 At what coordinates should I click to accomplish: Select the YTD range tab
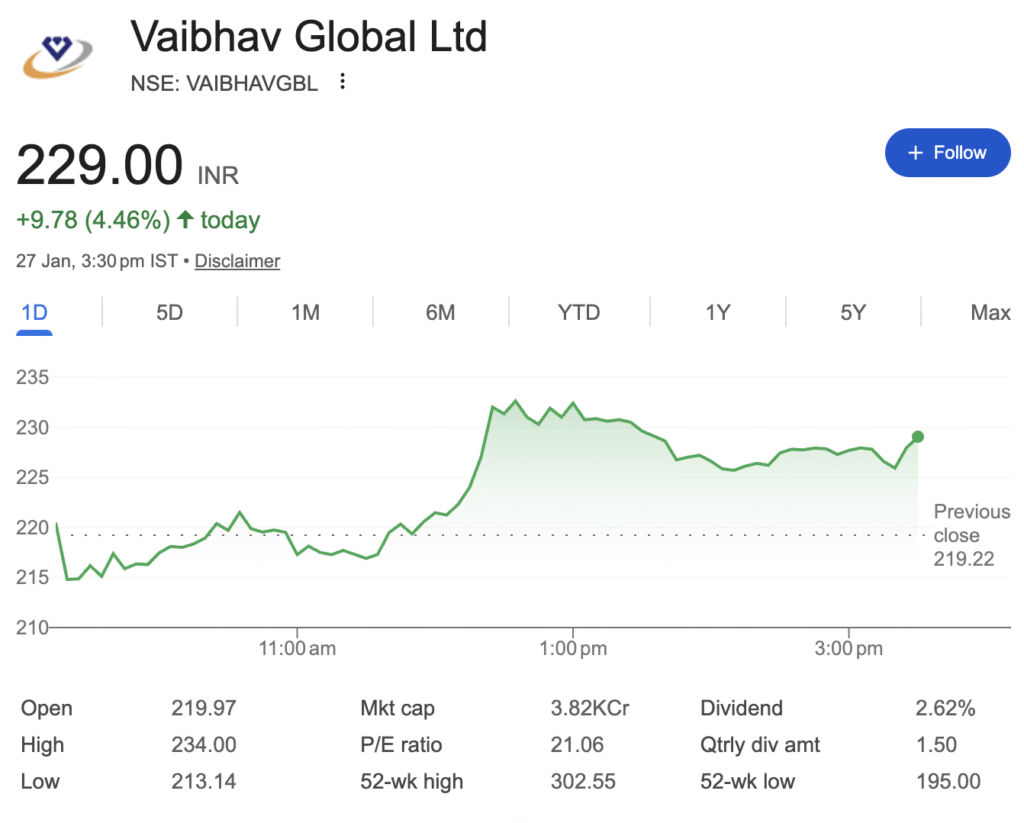(x=578, y=313)
